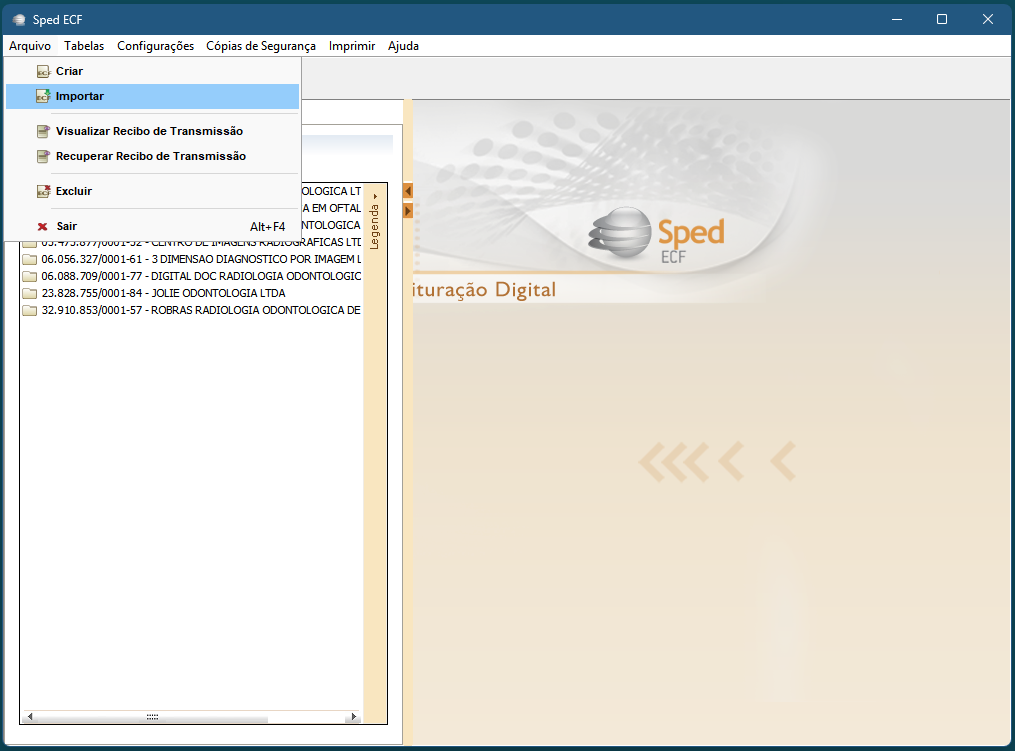Viewport: 1015px width, 751px height.
Task: Click the Recuperar Recibo de Transmissão icon
Action: tap(43, 157)
